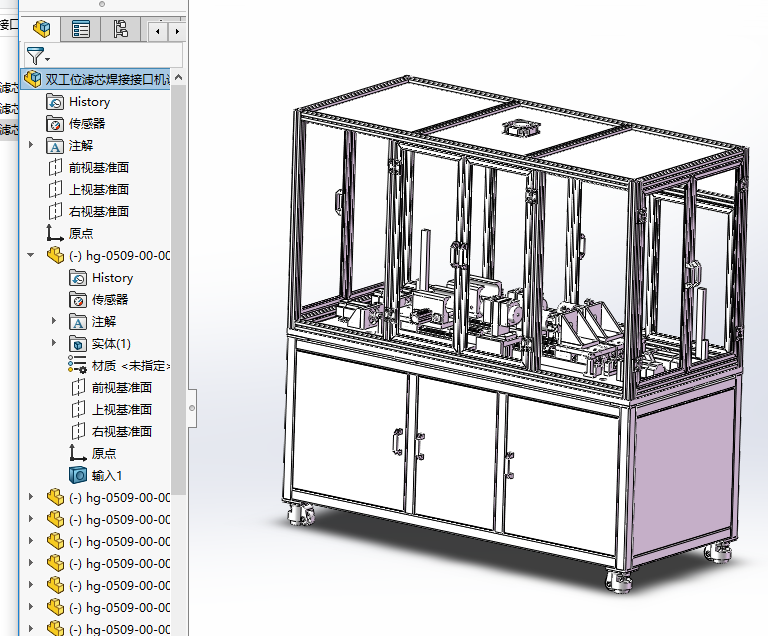Click the 材质 <未指定> material icon
768x636 pixels.
(77, 365)
